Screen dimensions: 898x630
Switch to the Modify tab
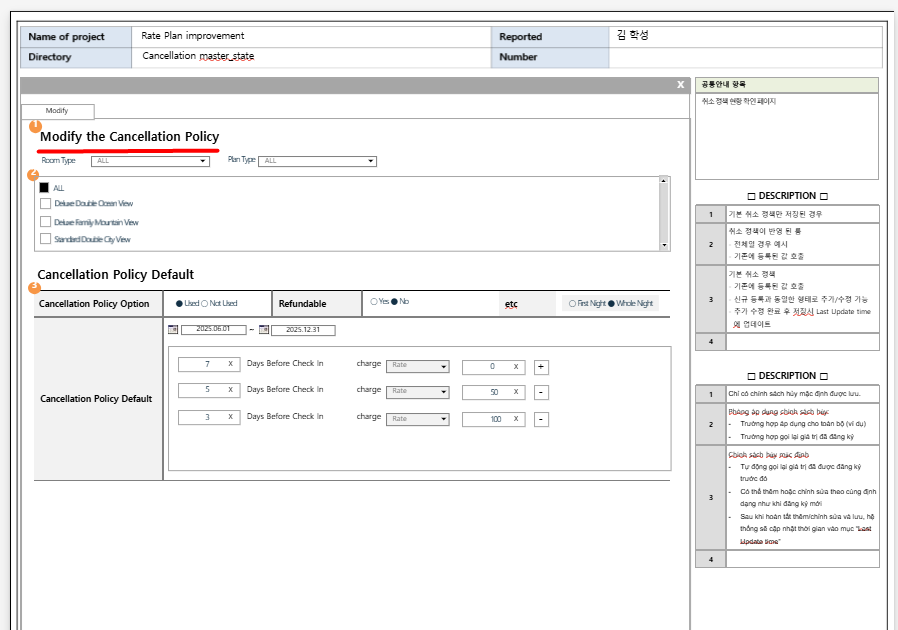57,111
